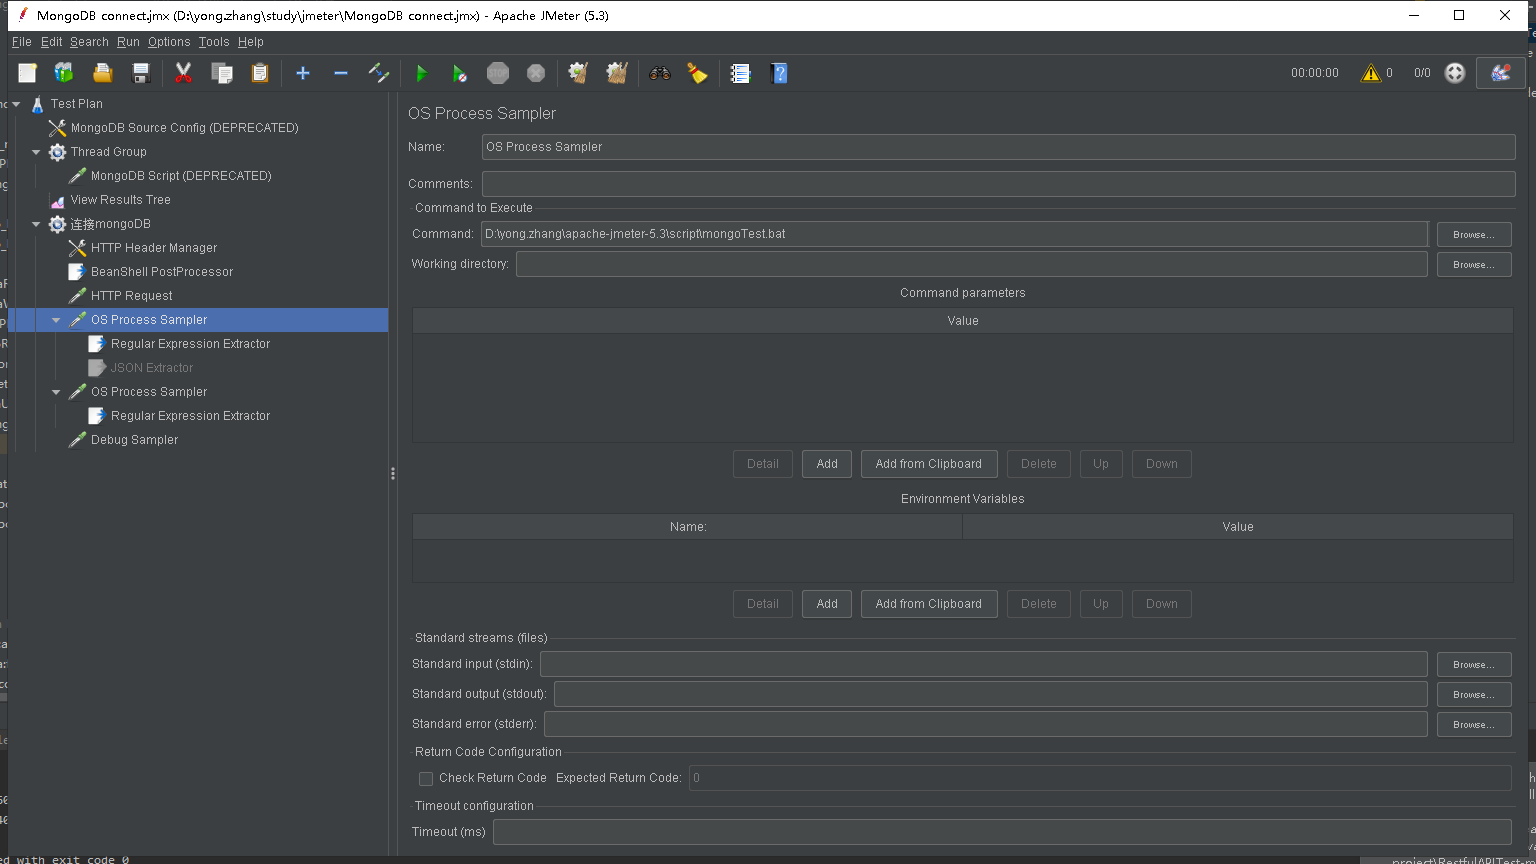Open the Edit menu
Viewport: 1536px width, 864px height.
click(51, 42)
